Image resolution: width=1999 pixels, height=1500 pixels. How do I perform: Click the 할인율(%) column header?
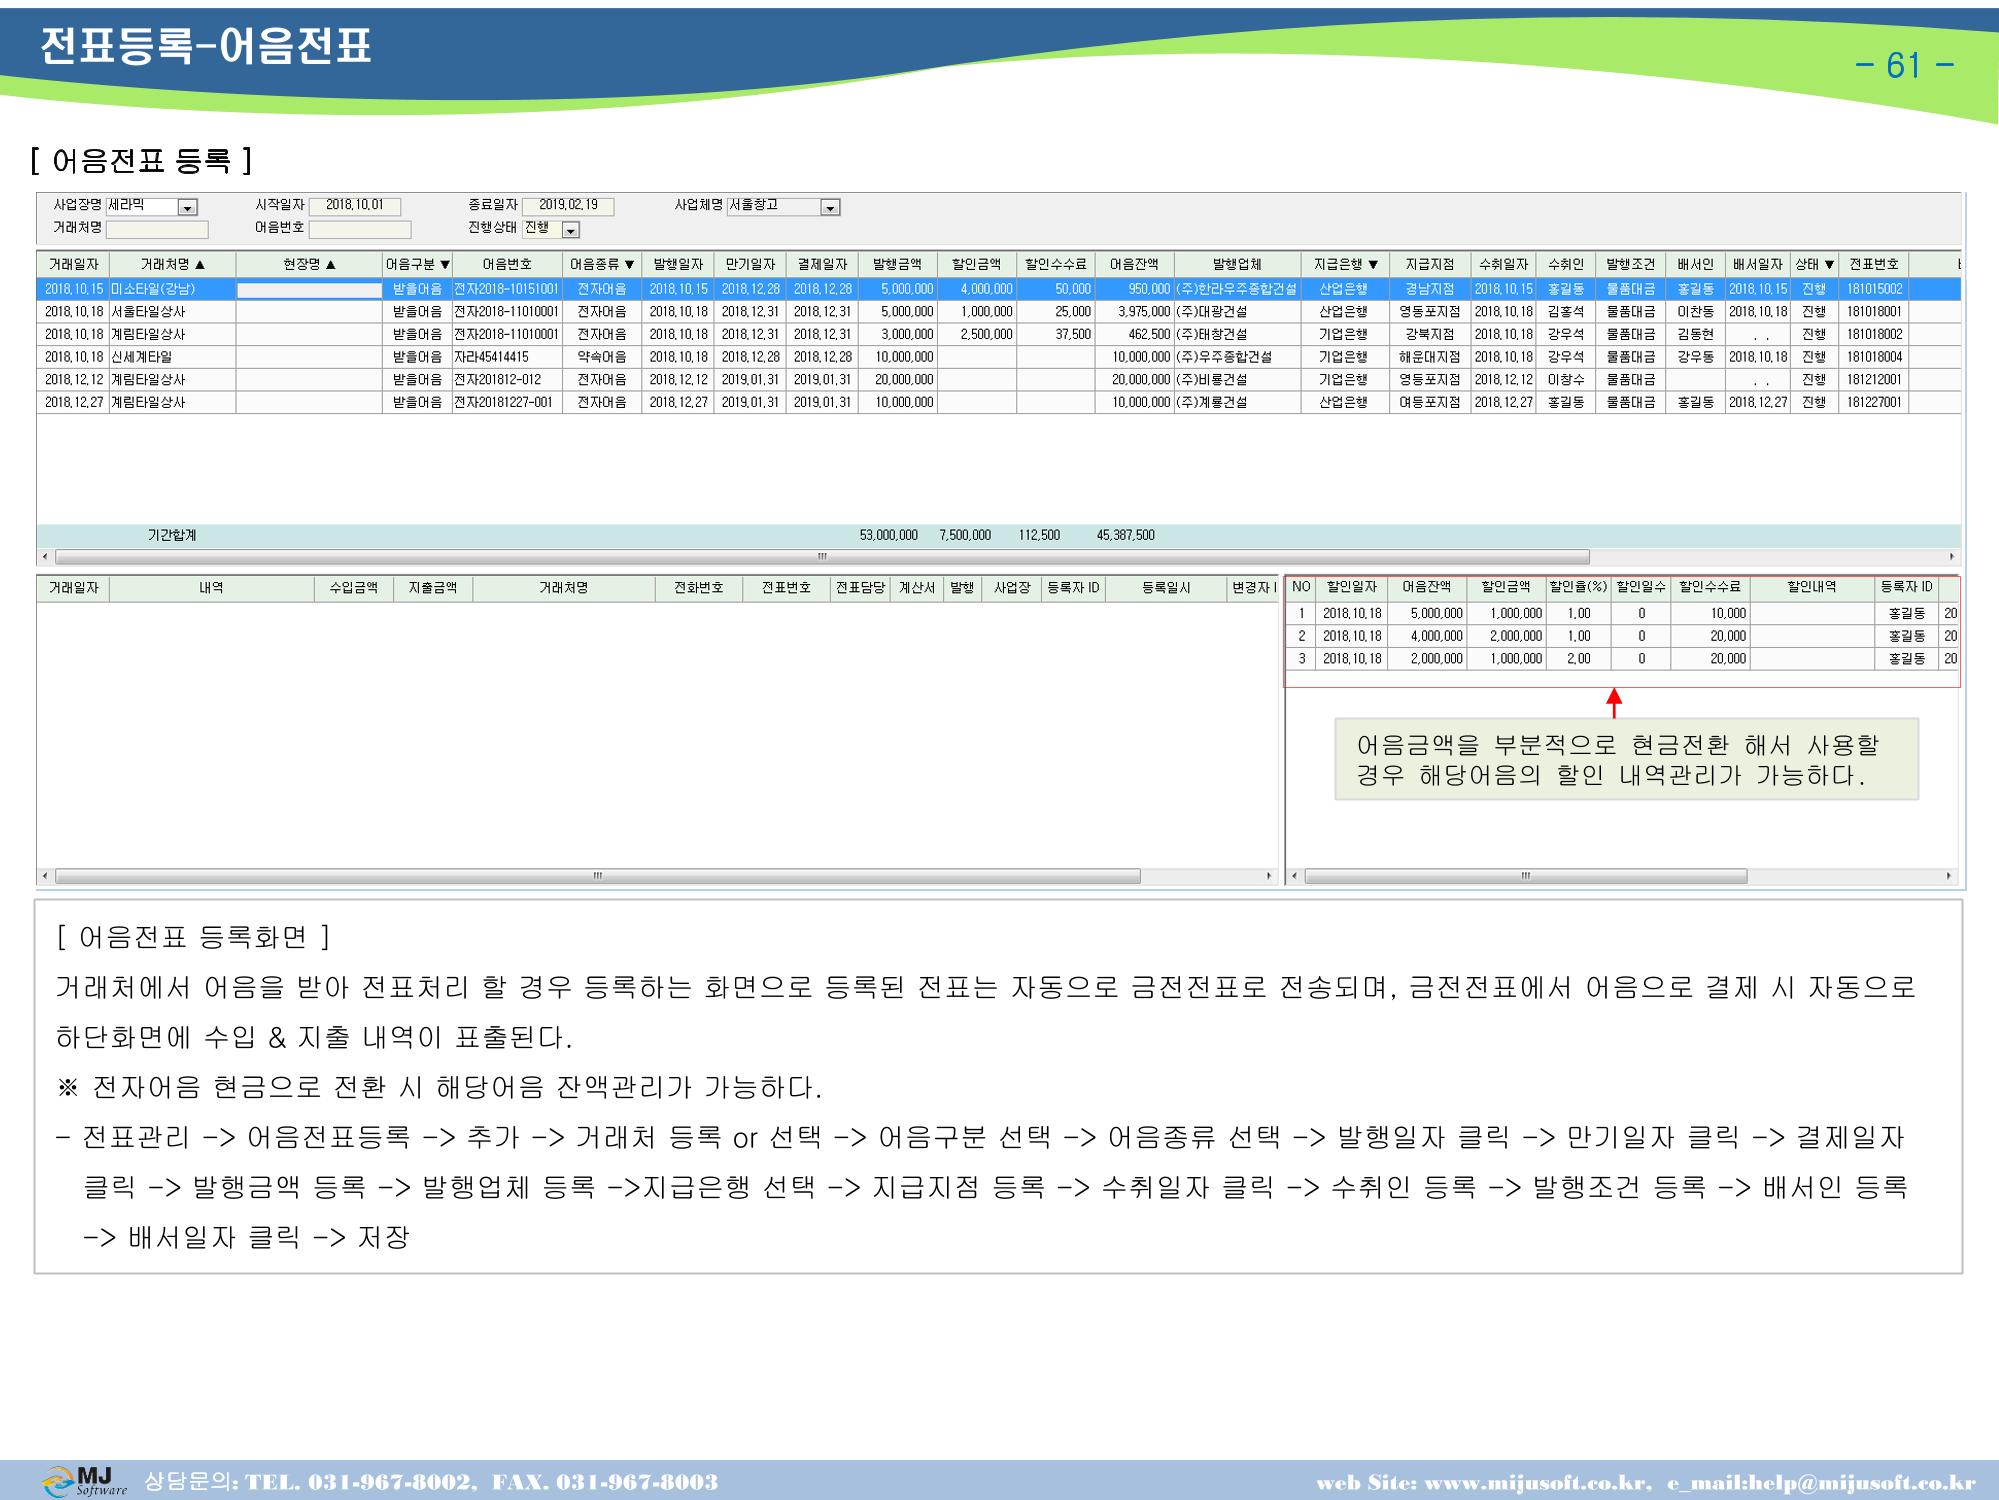click(1578, 588)
